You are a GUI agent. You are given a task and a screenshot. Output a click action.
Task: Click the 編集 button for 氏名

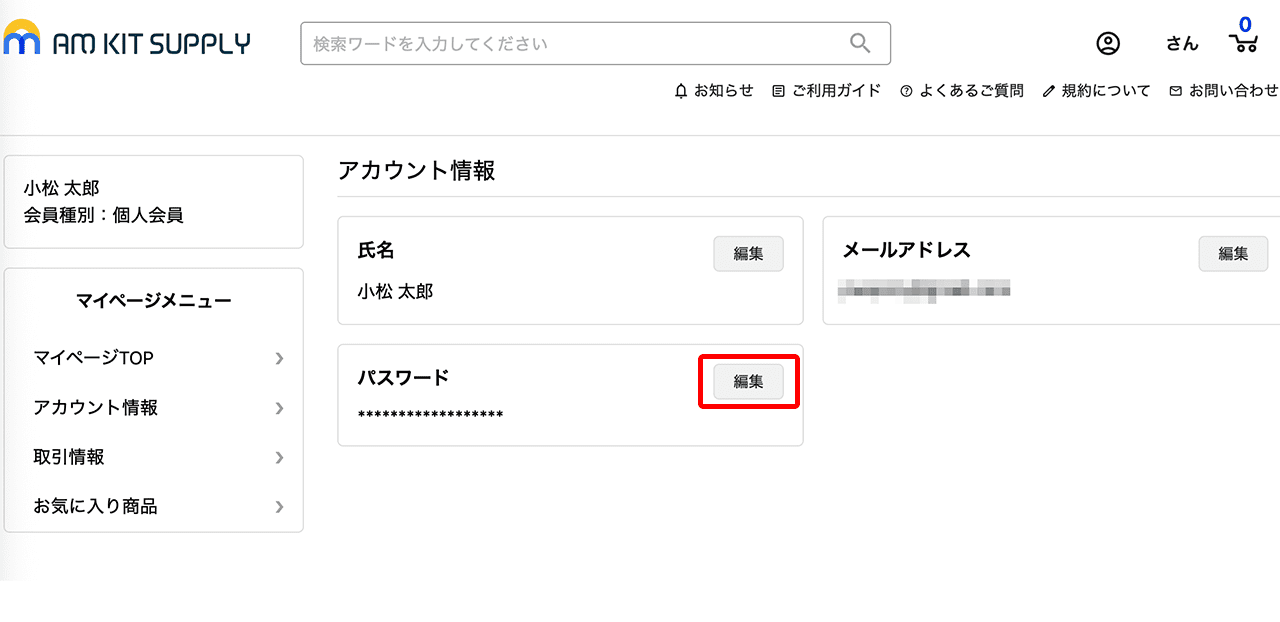(748, 253)
